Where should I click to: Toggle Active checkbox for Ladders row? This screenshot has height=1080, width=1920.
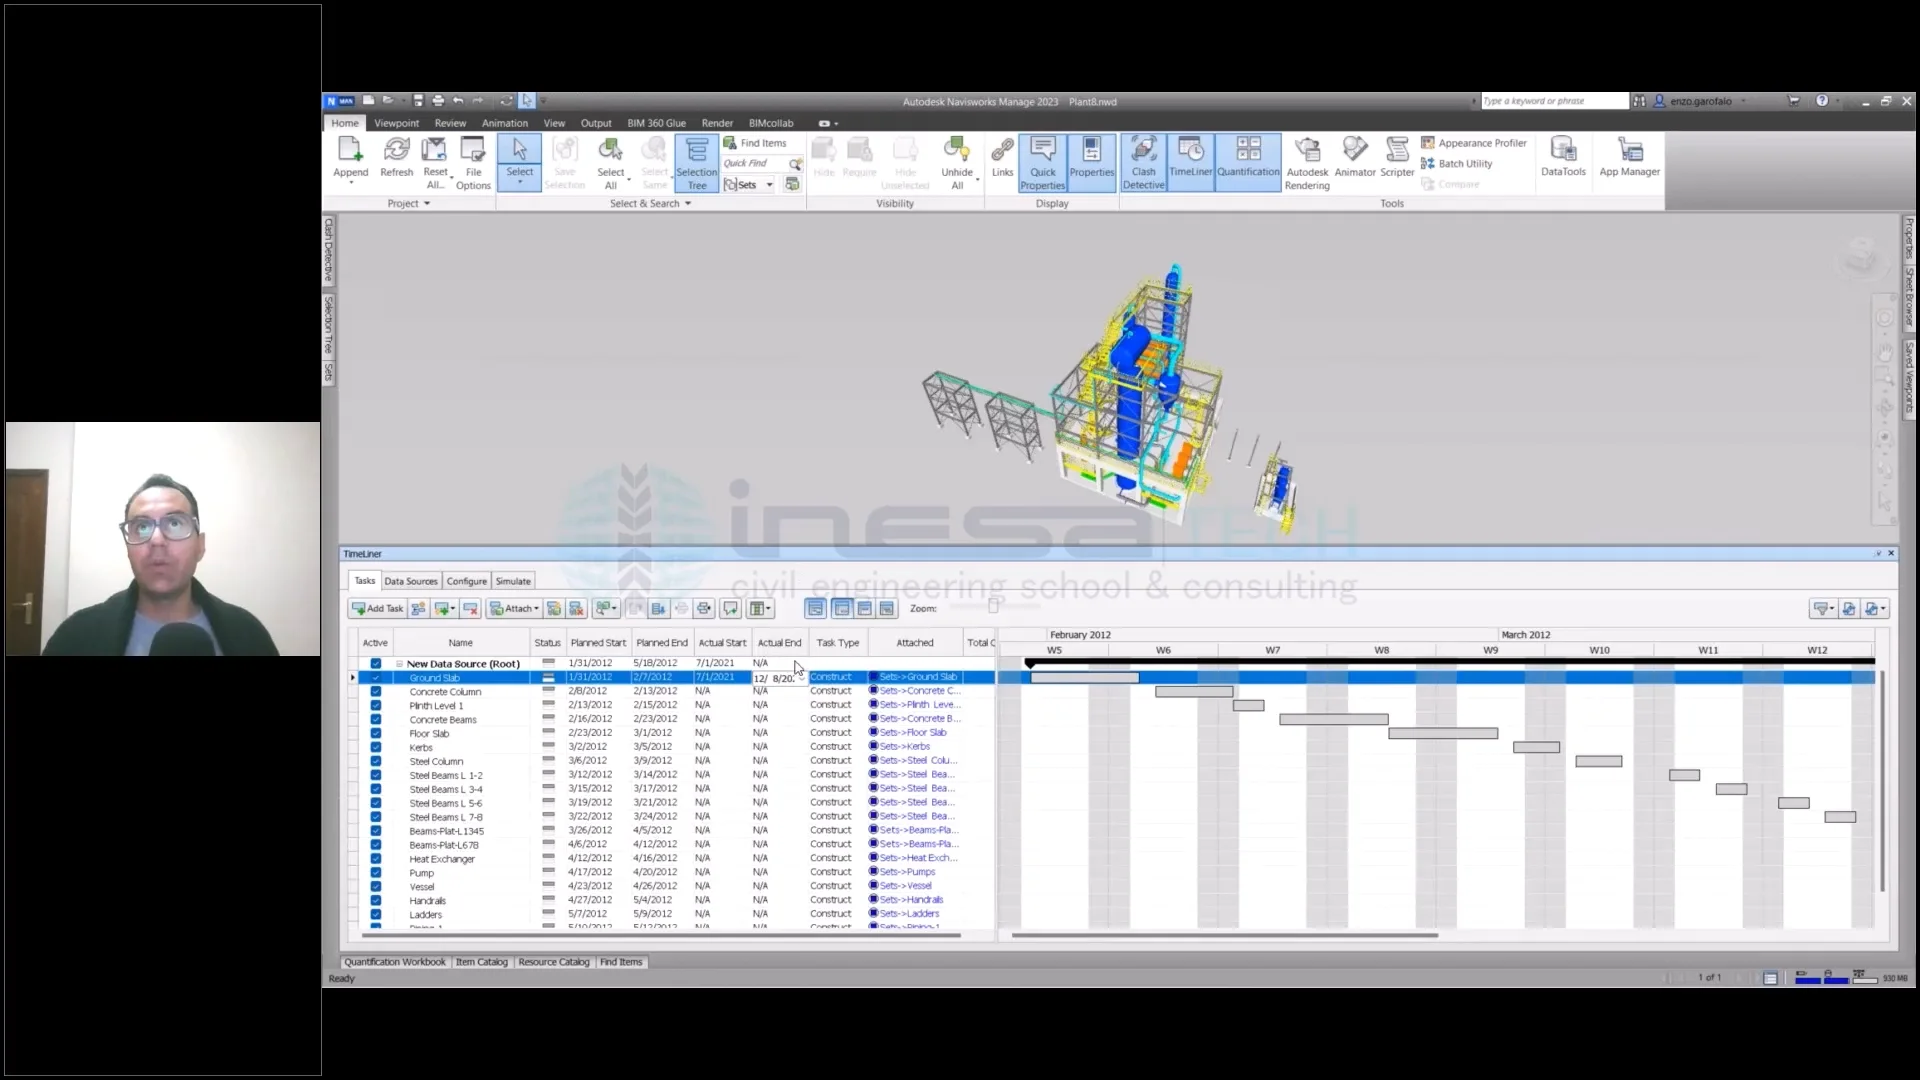point(376,915)
